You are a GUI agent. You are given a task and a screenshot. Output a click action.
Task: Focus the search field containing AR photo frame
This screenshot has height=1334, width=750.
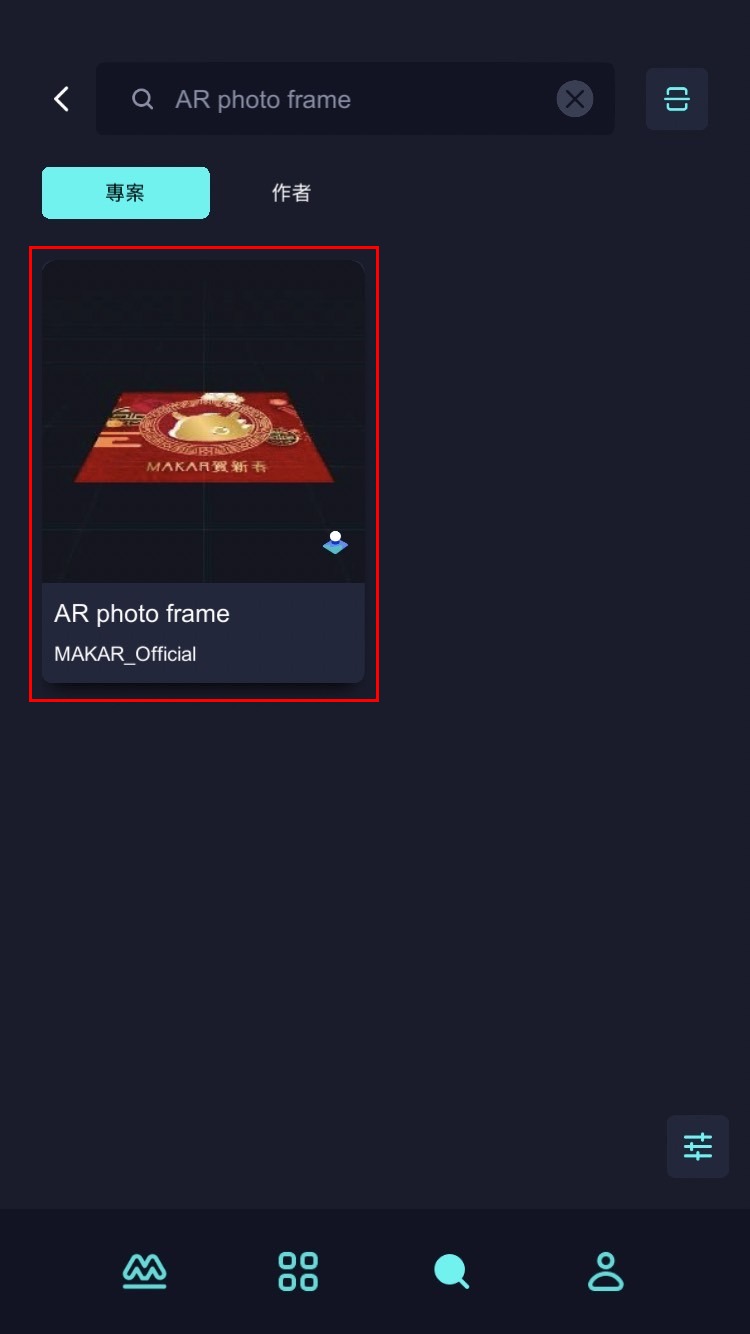point(355,99)
